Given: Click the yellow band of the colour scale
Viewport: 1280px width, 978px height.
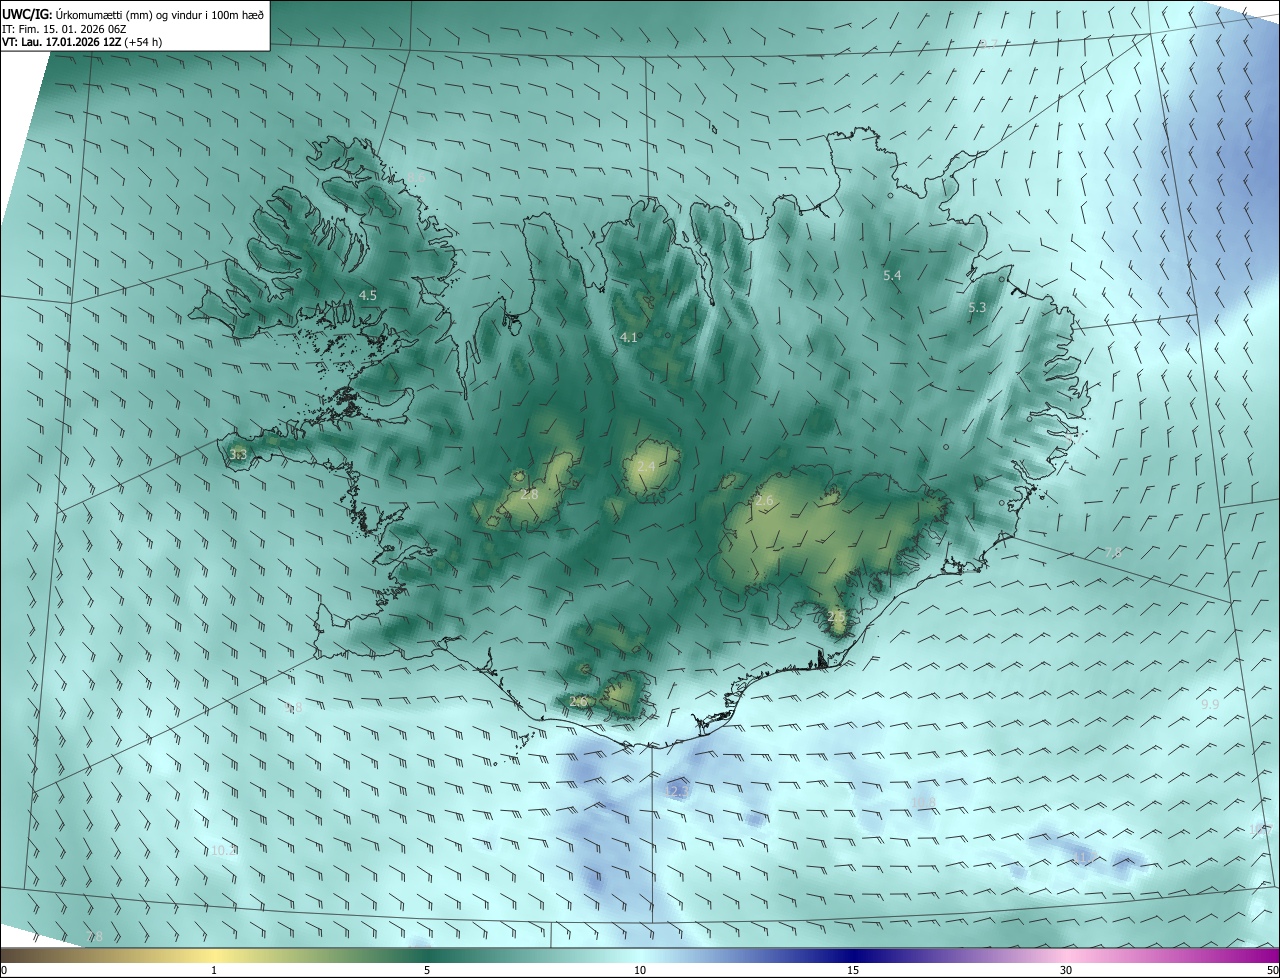Looking at the screenshot, I should tap(214, 955).
